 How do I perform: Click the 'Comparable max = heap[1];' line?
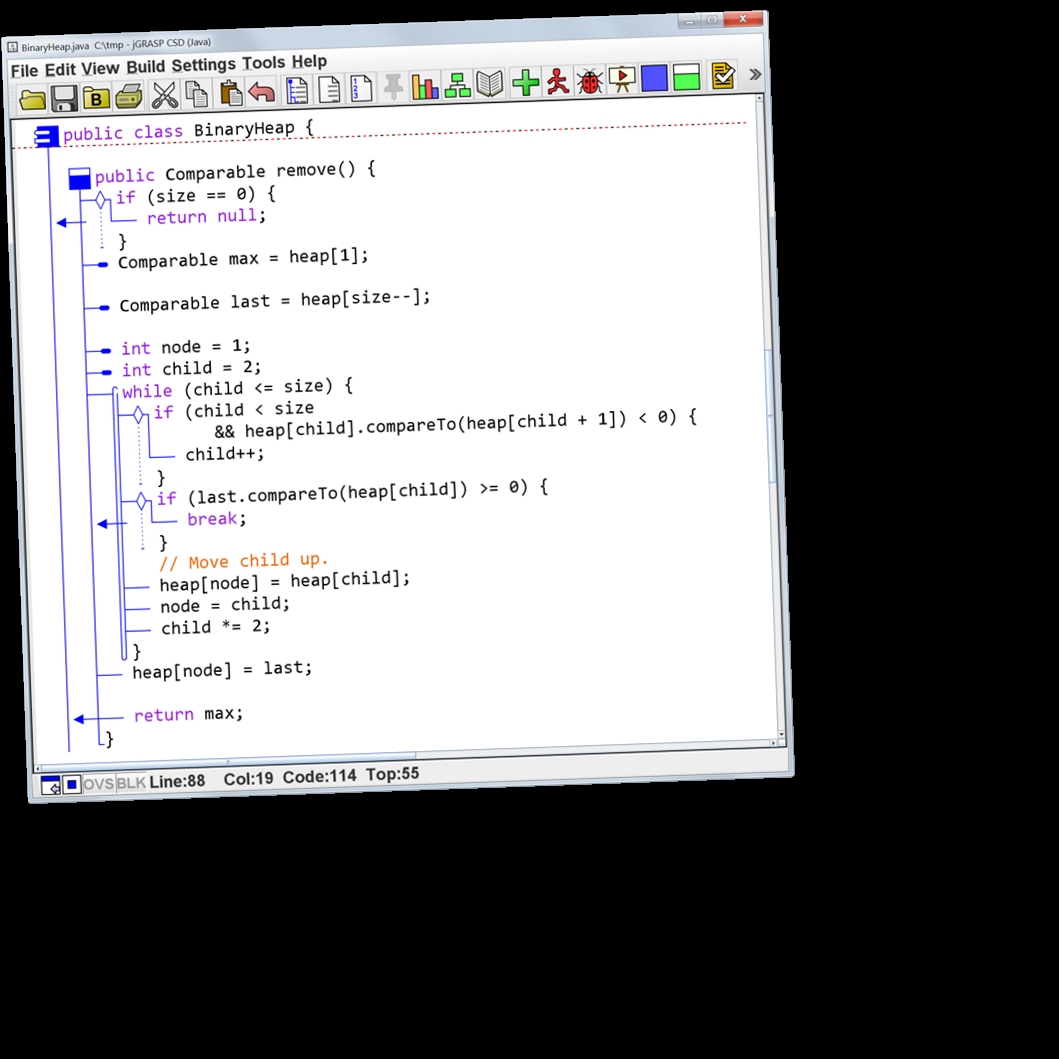pyautogui.click(x=243, y=259)
